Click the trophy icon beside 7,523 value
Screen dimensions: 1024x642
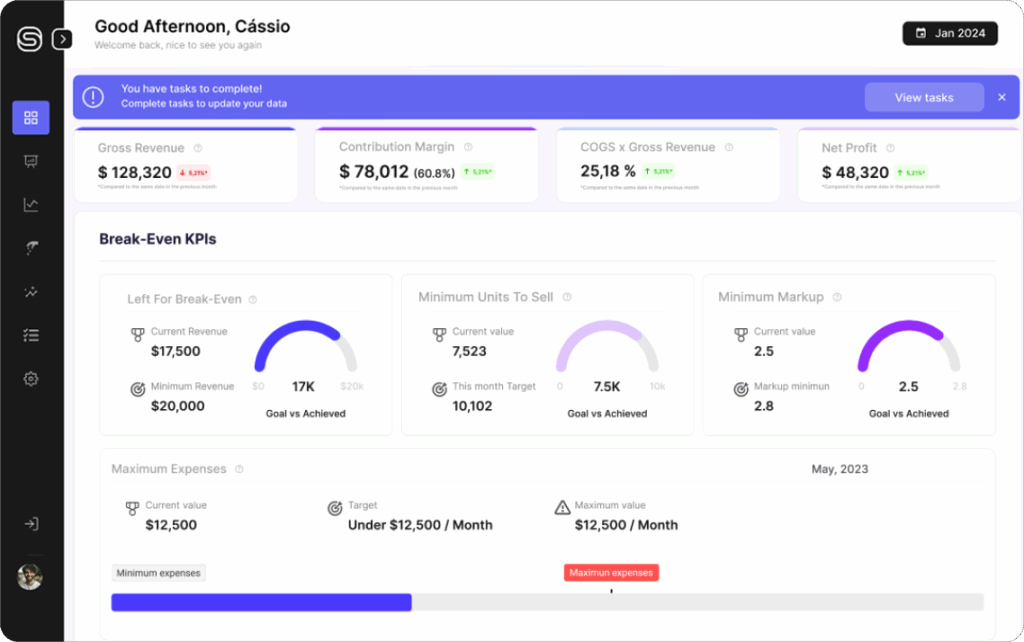[440, 335]
